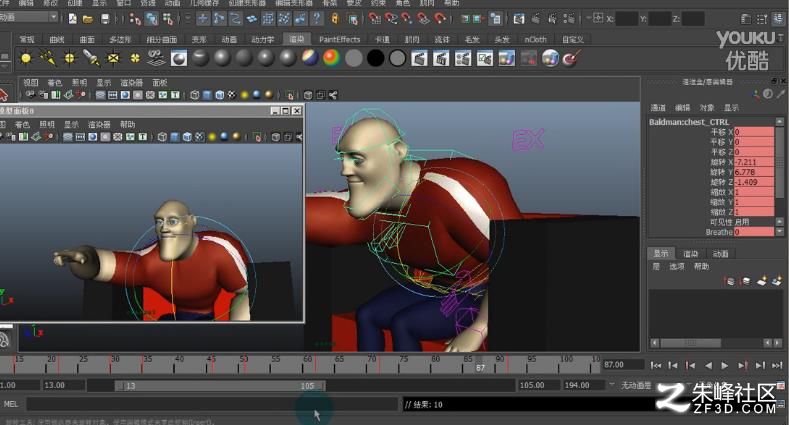This screenshot has height=425, width=789.
Task: Open 选项 menu in layer editor
Action: [x=677, y=267]
